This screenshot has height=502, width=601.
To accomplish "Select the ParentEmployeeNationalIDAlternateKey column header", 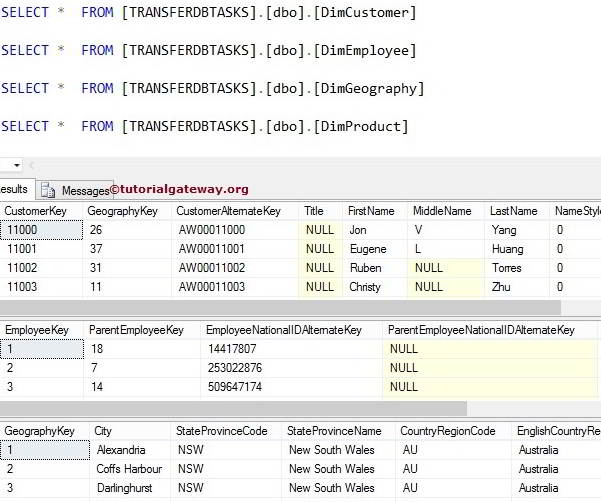I will (x=490, y=330).
